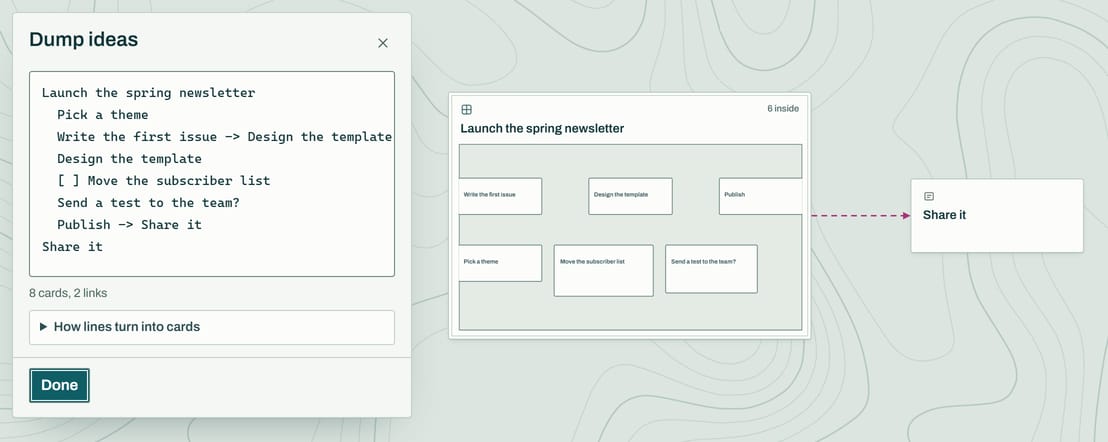The width and height of the screenshot is (1108, 442).
Task: Click the 'Launch the spring newsletter' editor line
Action: pos(148,92)
